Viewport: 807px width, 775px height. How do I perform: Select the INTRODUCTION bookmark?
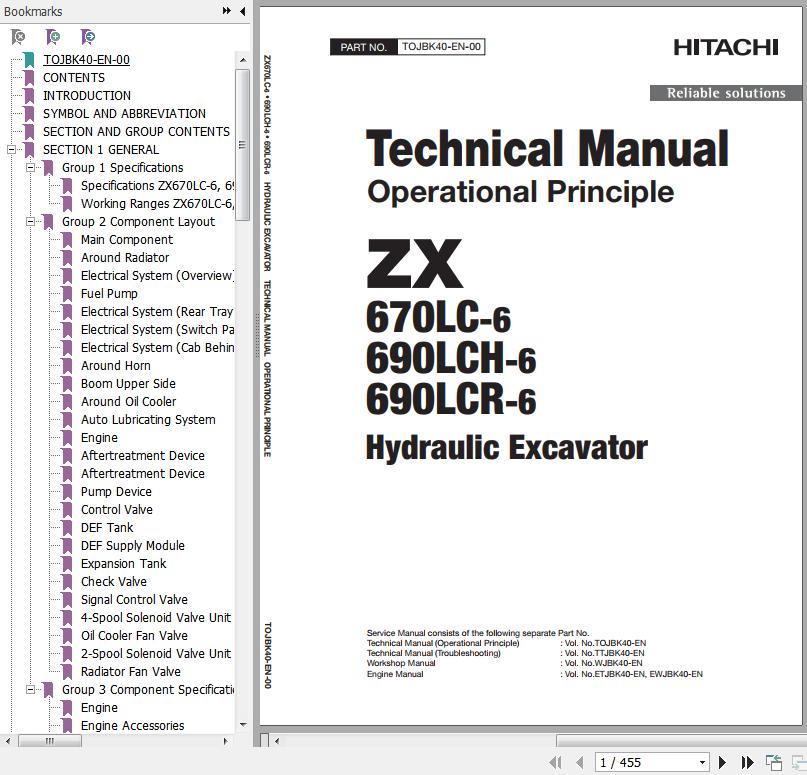[86, 96]
